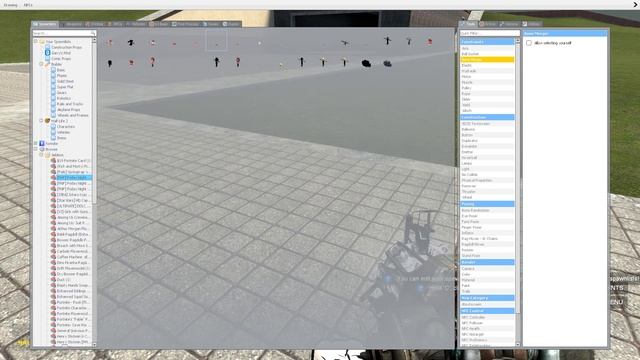Select the Hydraulic tool
Screen dimensions: 640x360
(487, 71)
